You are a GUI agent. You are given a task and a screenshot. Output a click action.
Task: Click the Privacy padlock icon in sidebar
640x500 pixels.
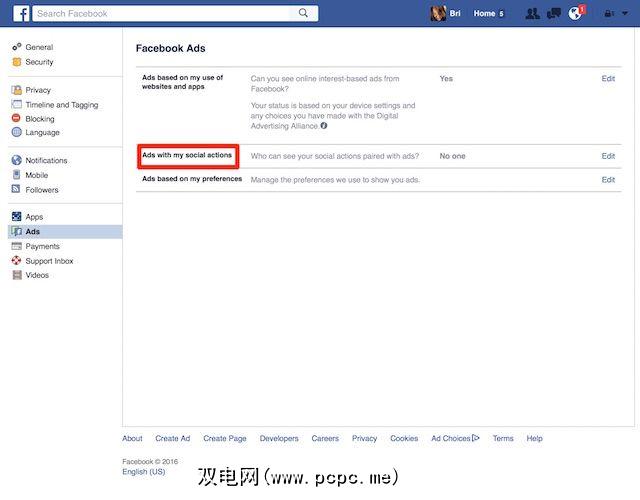click(x=17, y=90)
